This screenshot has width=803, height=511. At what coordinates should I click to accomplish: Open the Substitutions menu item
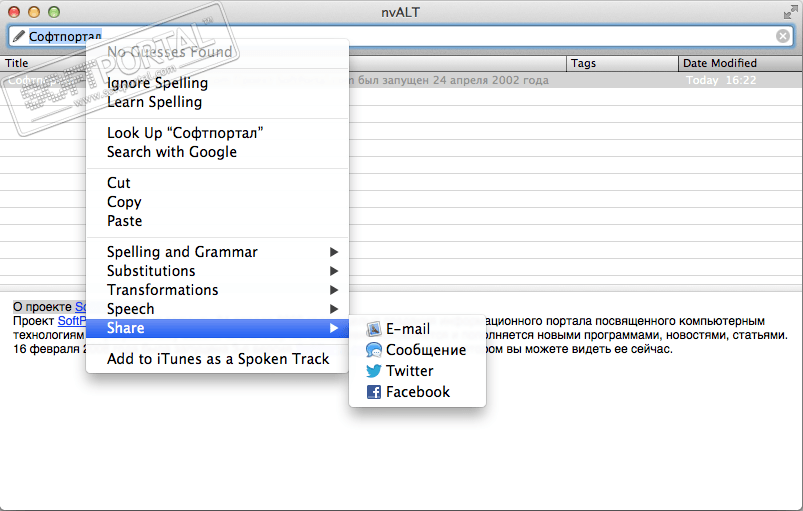click(x=218, y=271)
